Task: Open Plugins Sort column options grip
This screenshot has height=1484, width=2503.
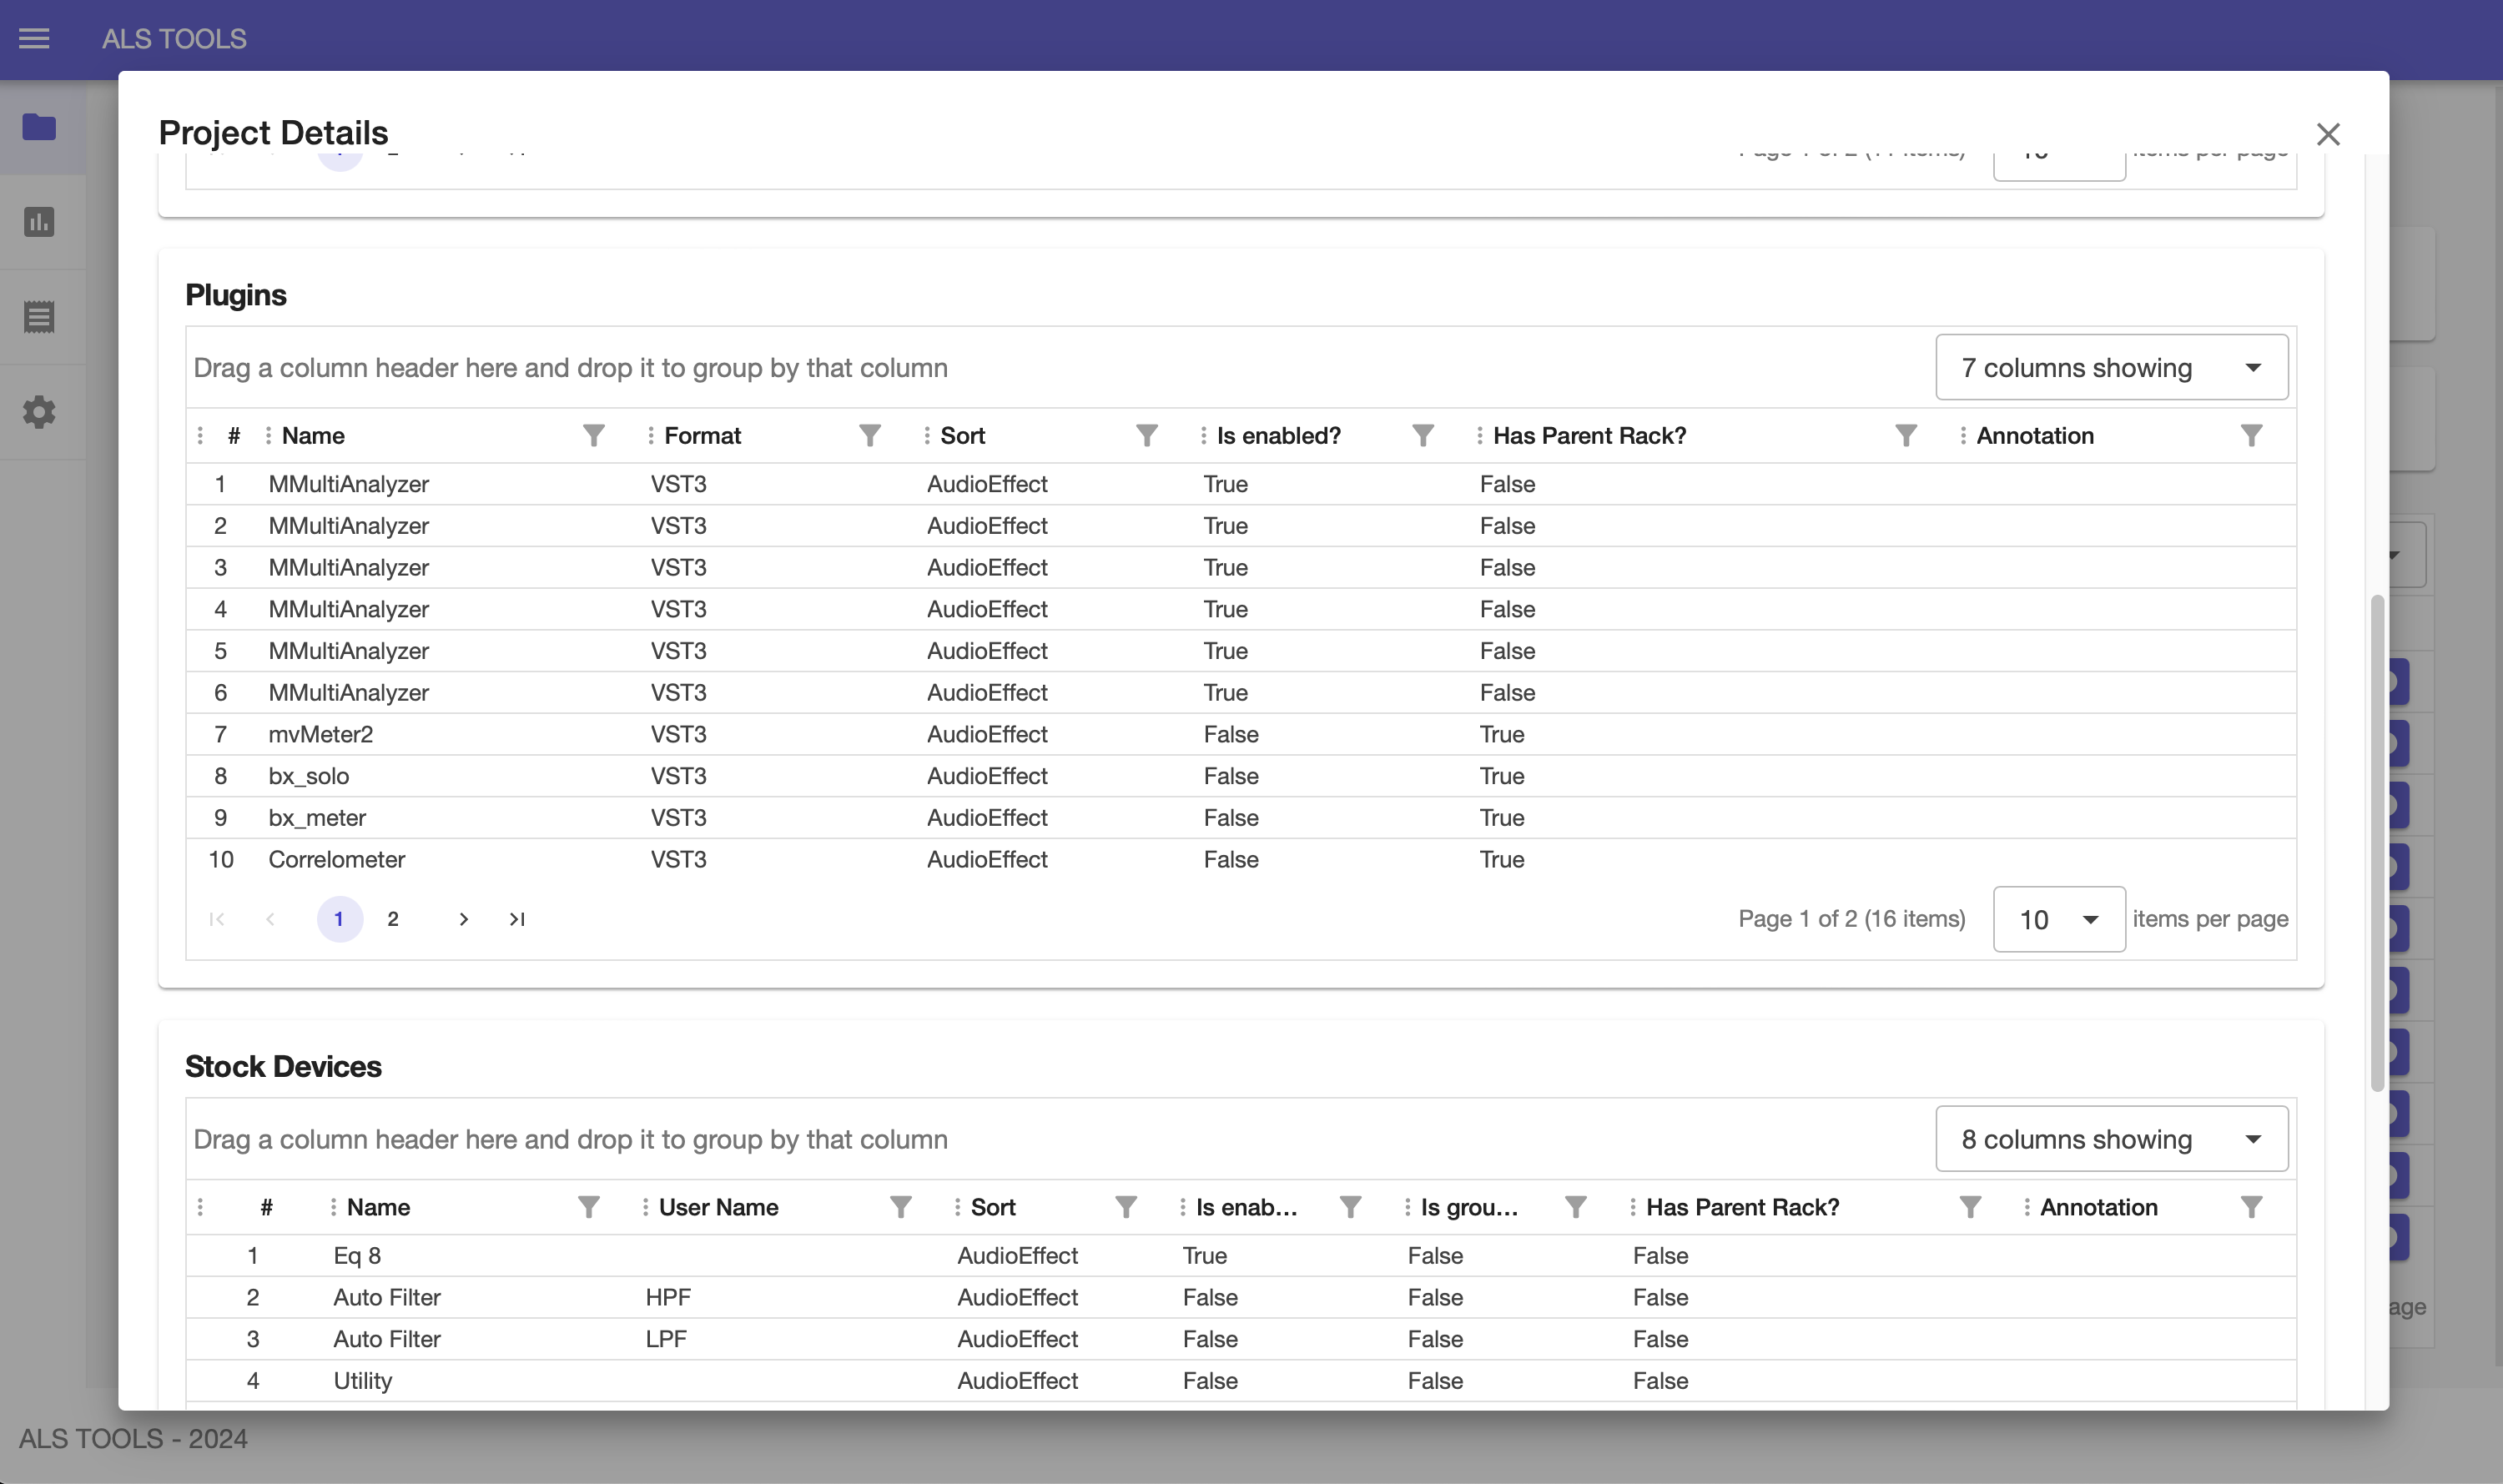Action: click(927, 436)
